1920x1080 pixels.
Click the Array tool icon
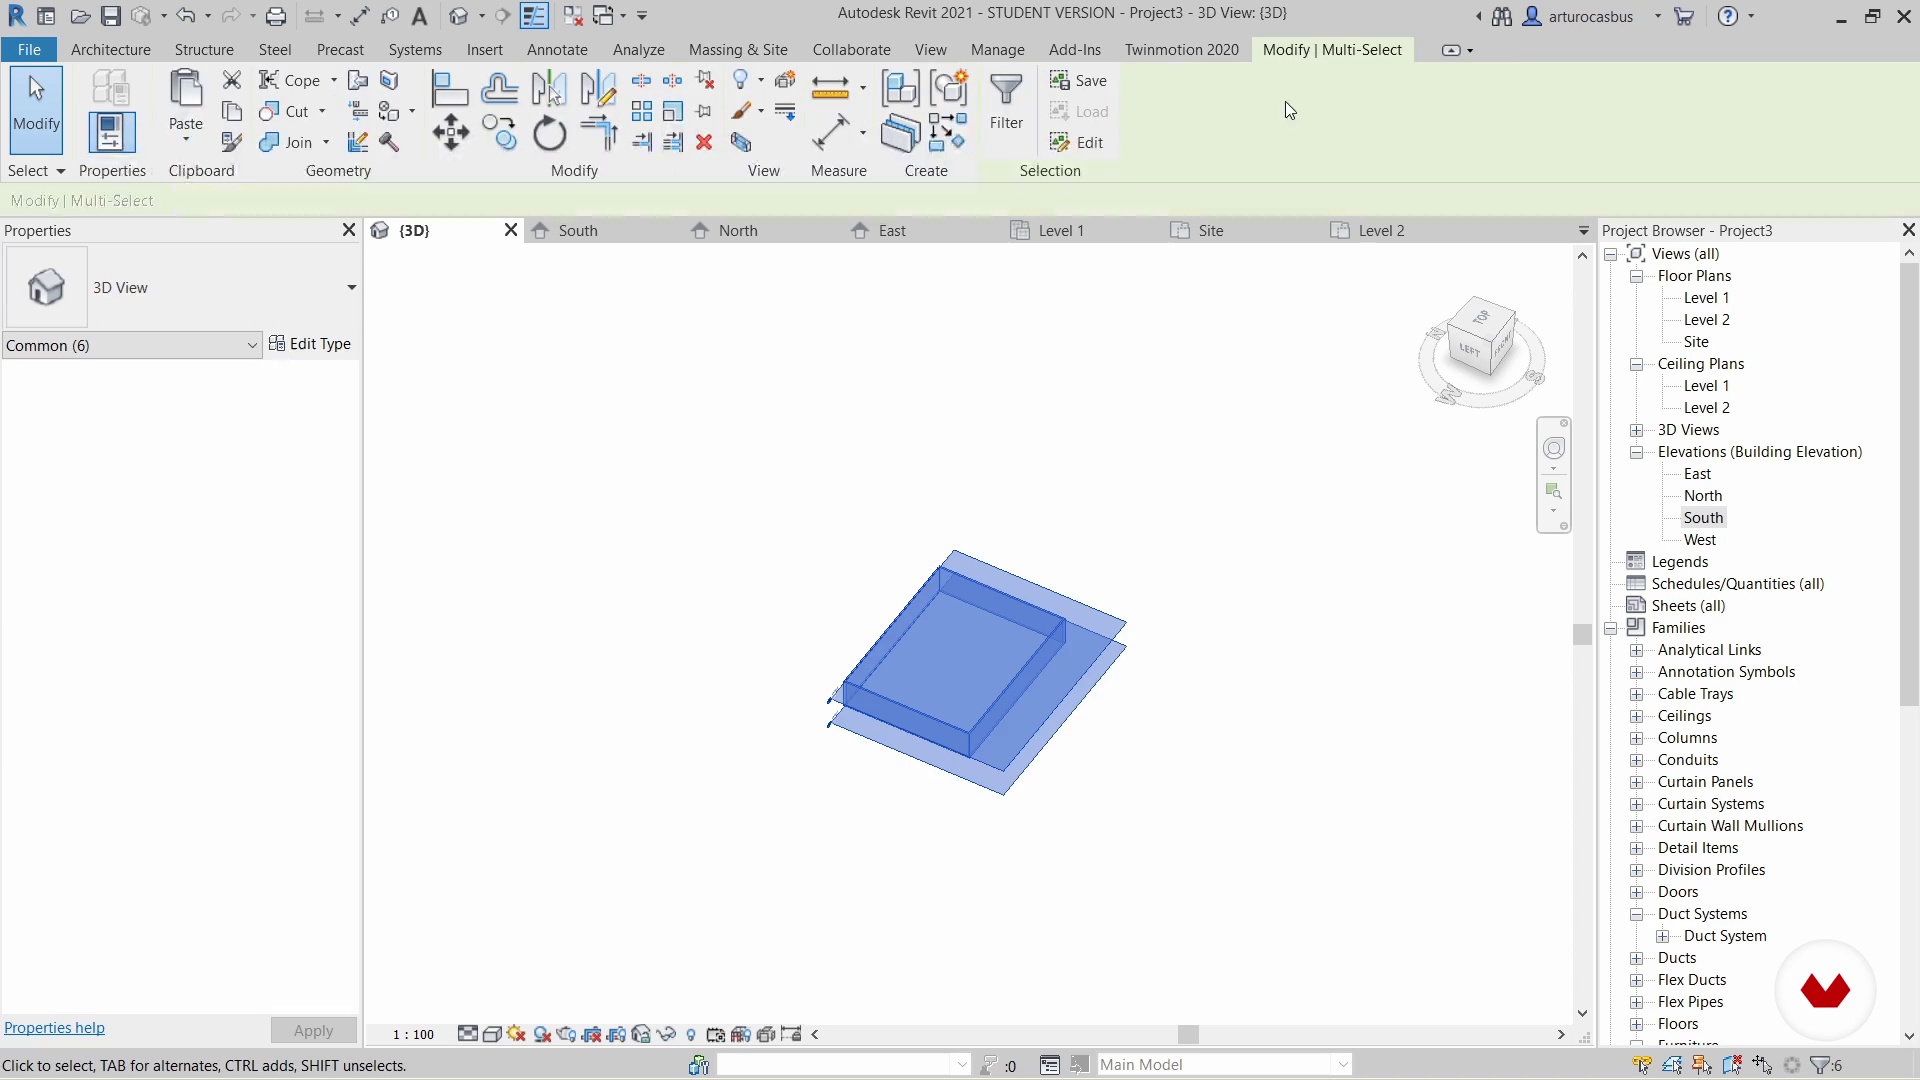pyautogui.click(x=642, y=111)
